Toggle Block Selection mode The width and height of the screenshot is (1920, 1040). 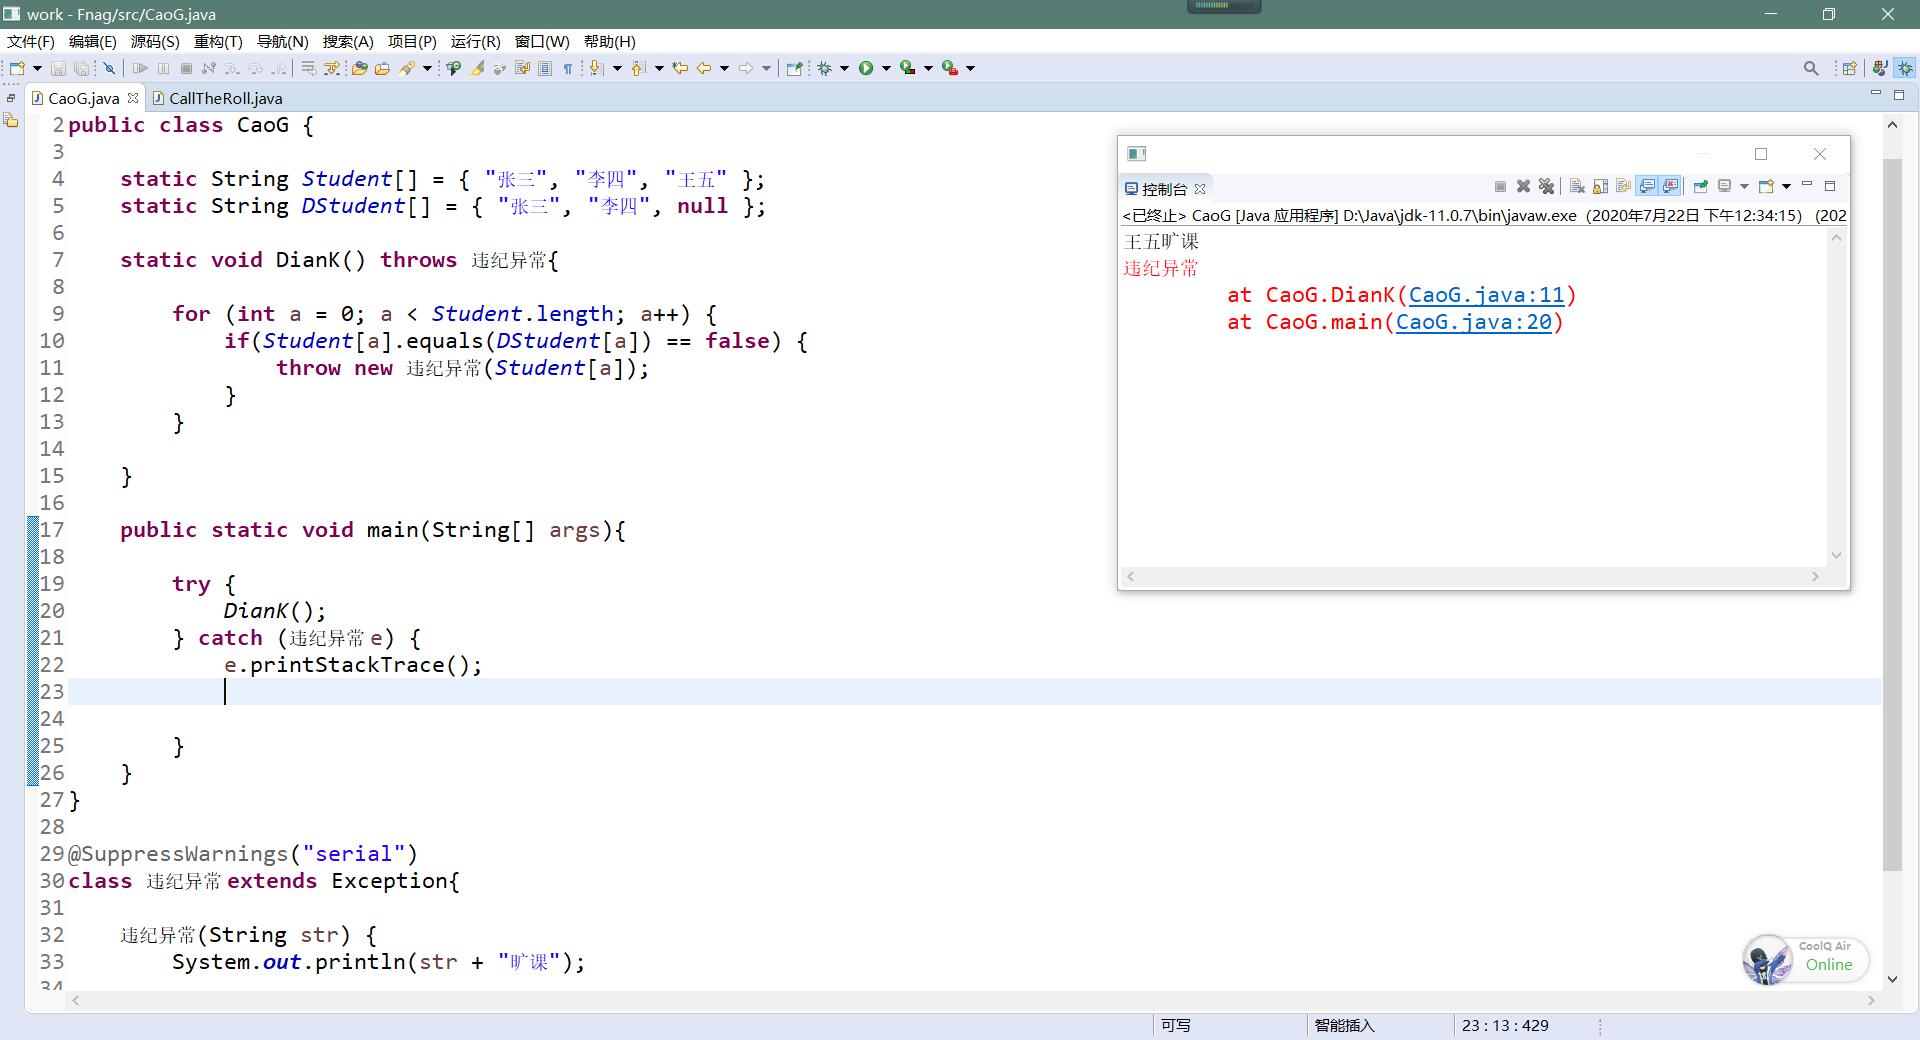(545, 68)
